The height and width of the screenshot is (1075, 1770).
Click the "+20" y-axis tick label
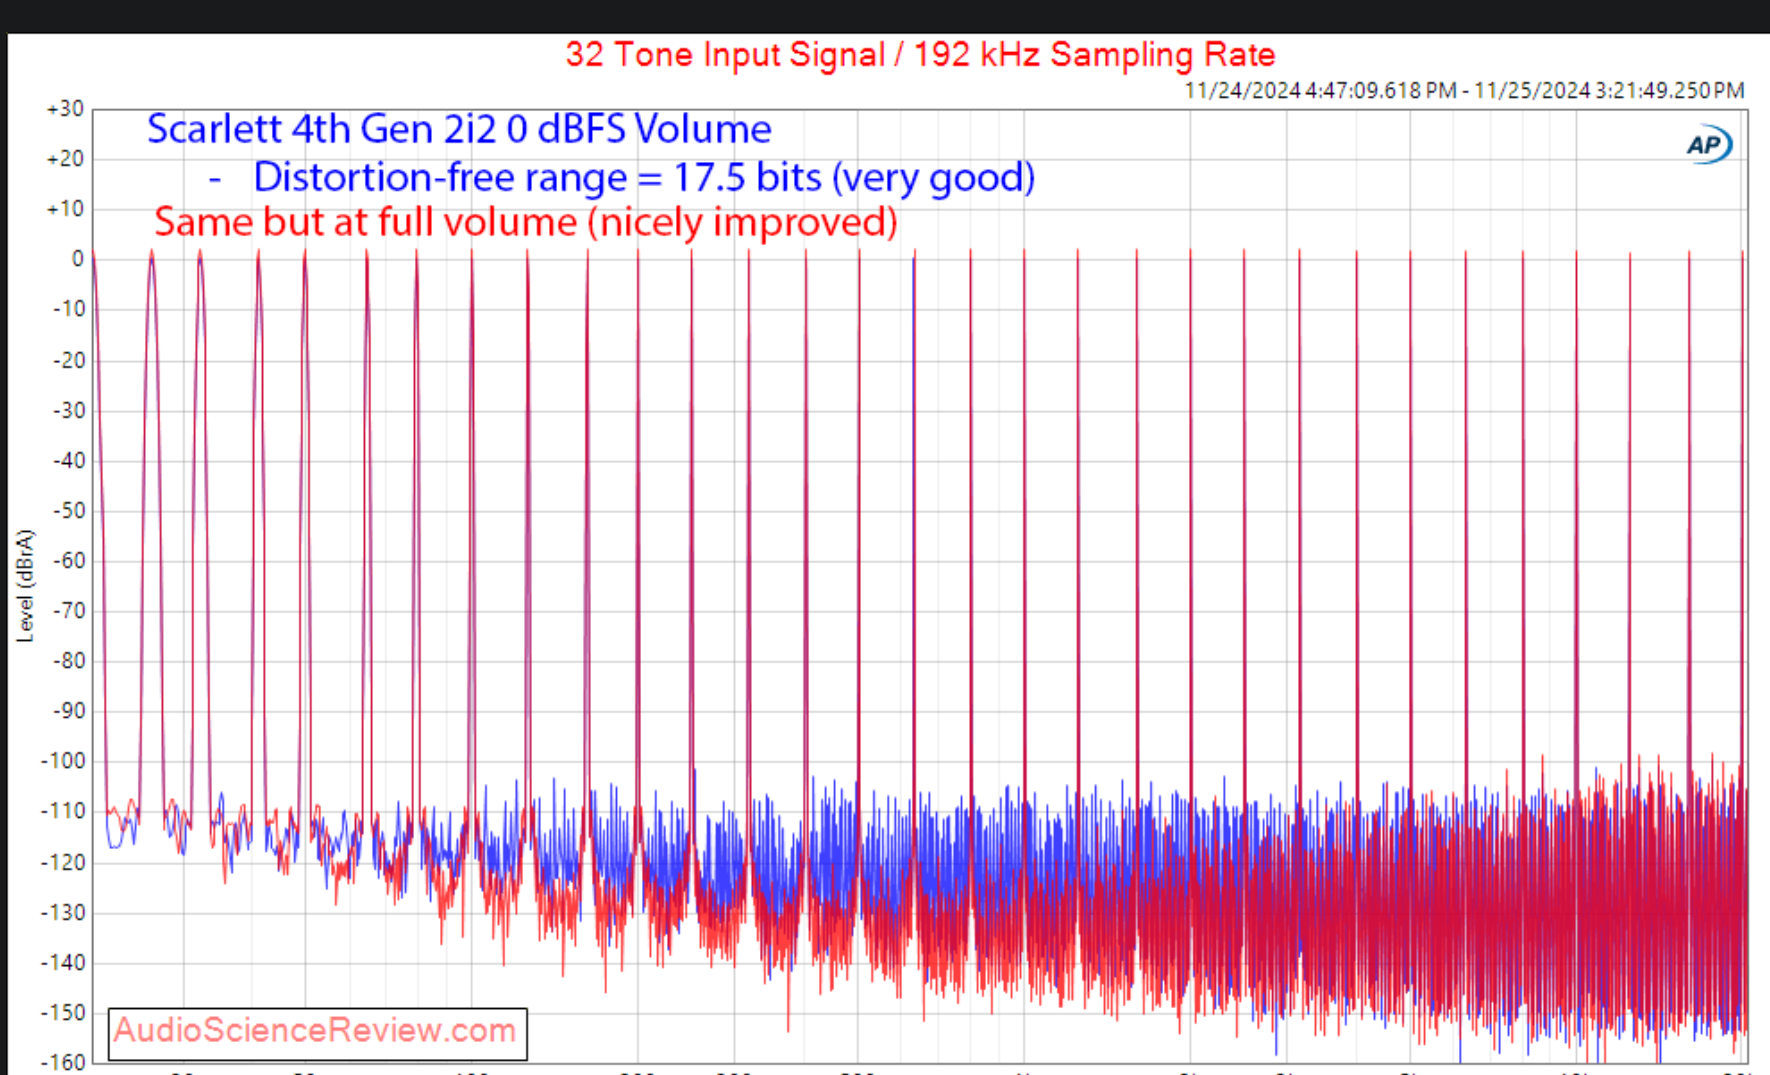[x=65, y=159]
